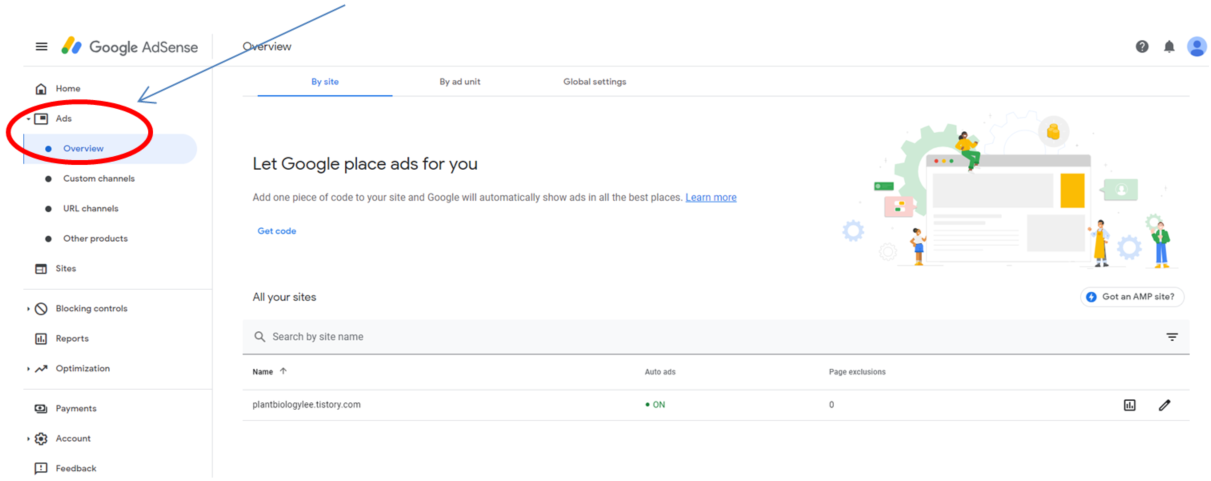
Task: Collapse the Ads section arrow
Action: tap(28, 119)
